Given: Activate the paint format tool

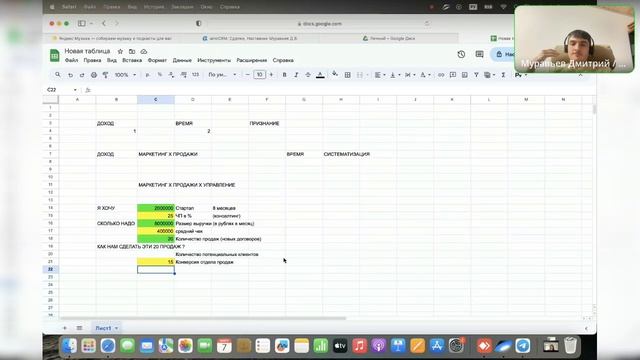Looking at the screenshot, I should (x=105, y=75).
